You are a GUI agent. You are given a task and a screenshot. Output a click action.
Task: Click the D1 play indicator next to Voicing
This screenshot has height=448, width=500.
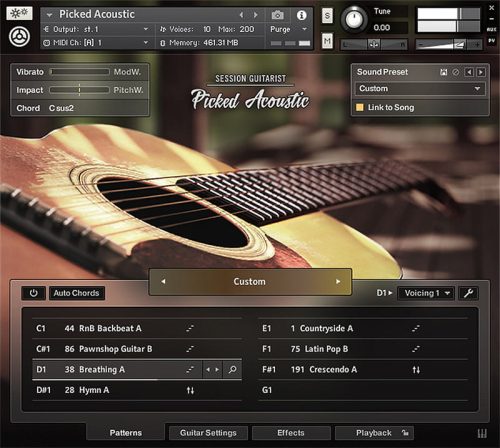pyautogui.click(x=384, y=293)
